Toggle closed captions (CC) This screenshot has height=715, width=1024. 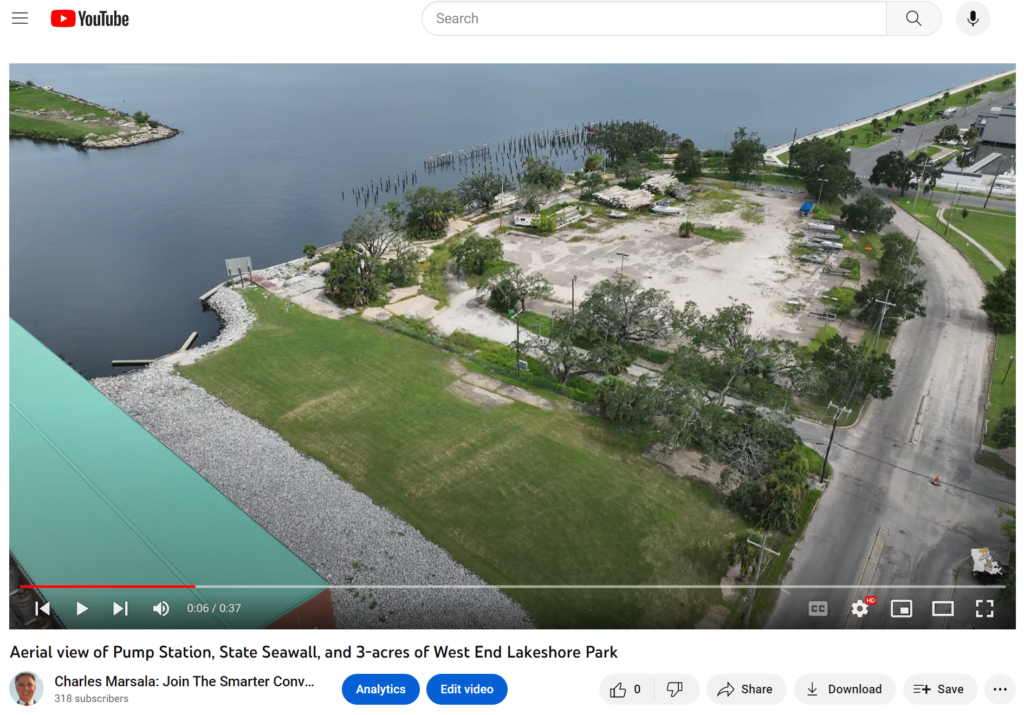pos(818,609)
